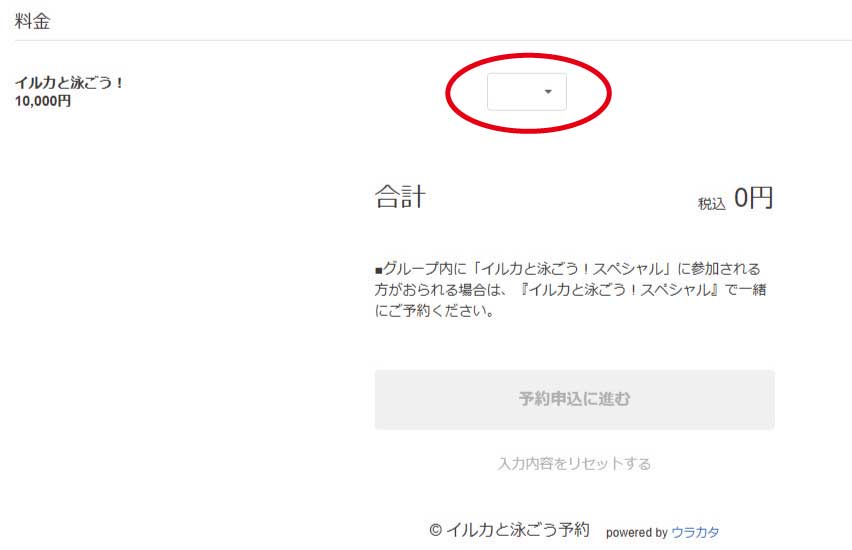This screenshot has width=852, height=550.
Task: Open the イルカと泳ごう！ quantity dropdown
Action: (527, 92)
